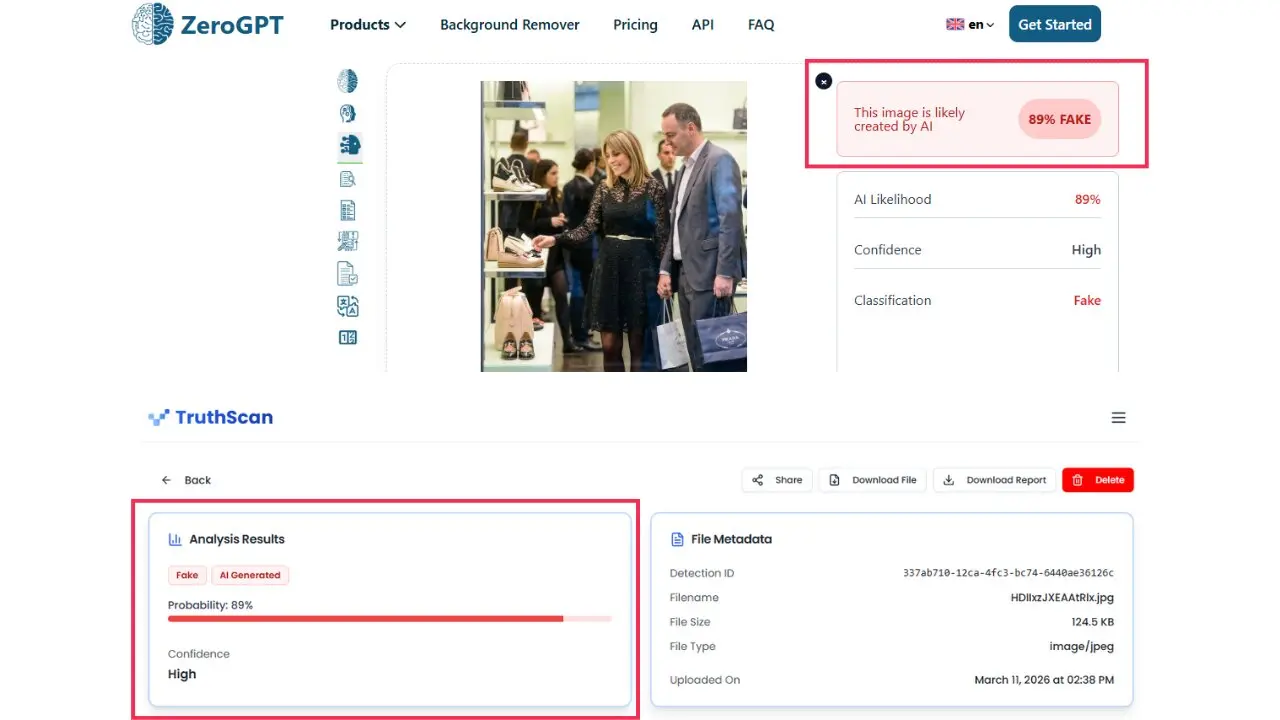Select the active AI head detector icon
Screen dimensions: 1280x720
point(349,146)
